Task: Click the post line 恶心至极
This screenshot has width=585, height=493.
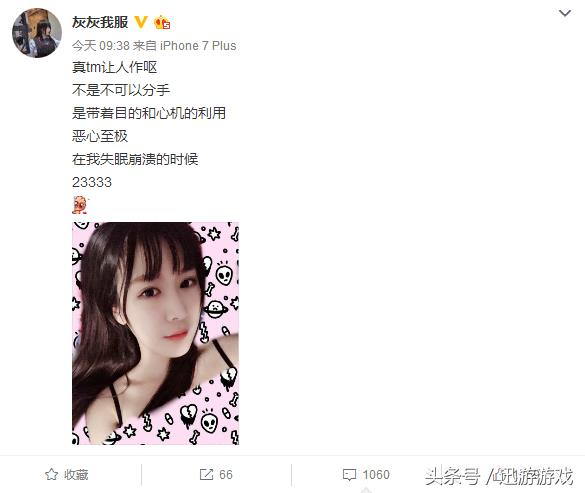Action: (100, 136)
